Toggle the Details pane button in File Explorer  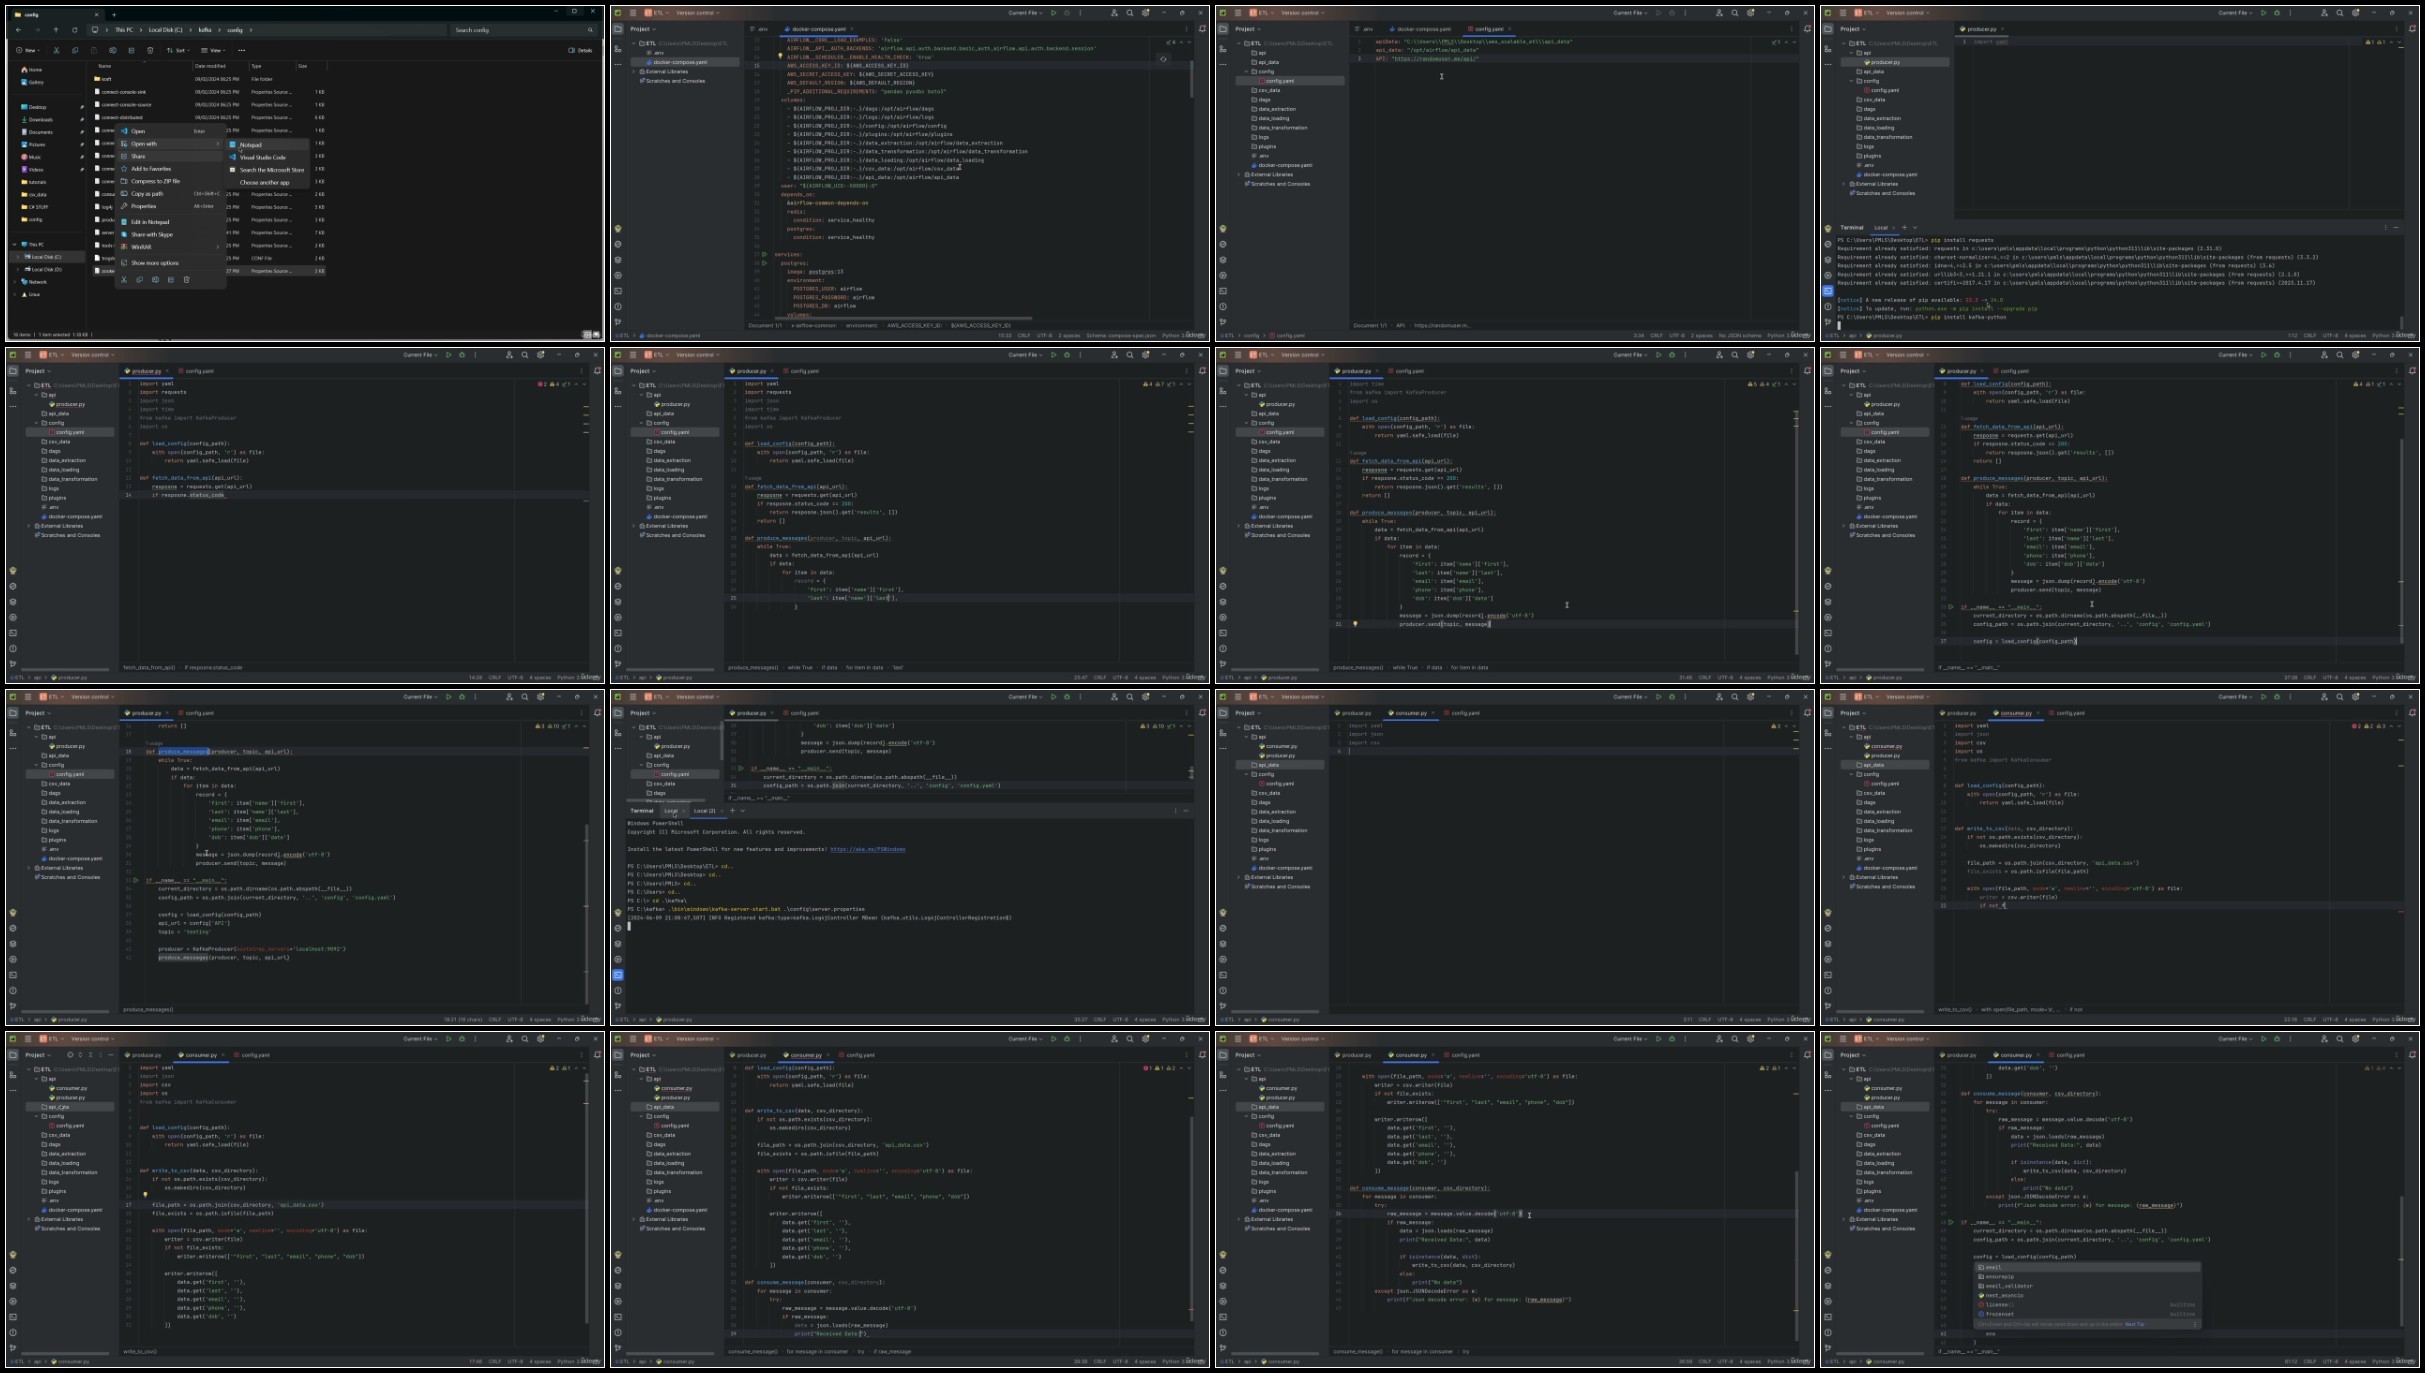click(x=580, y=50)
